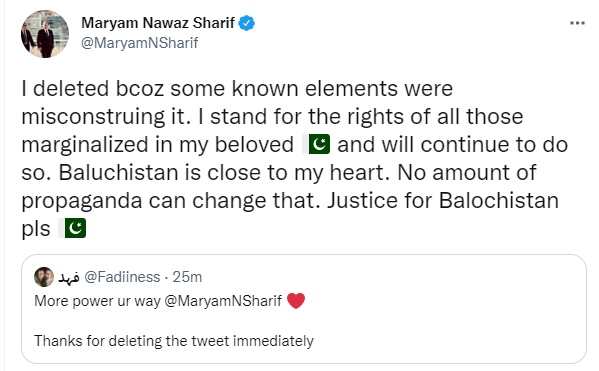Click the 'Baluchistan is close to my heart' sentence
599x371 pixels.
point(225,172)
